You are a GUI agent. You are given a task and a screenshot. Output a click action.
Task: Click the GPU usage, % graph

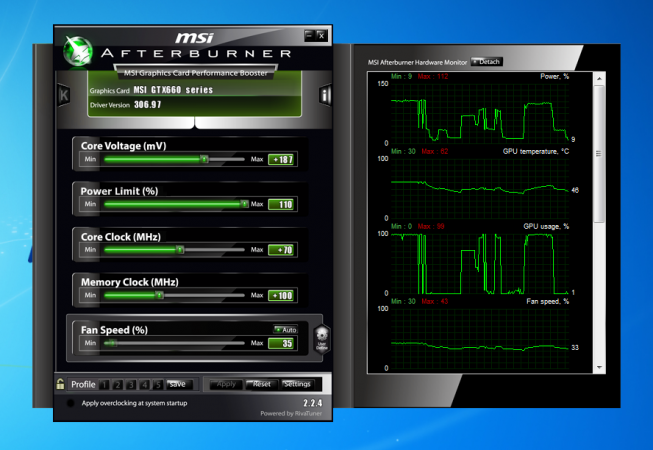pyautogui.click(x=480, y=263)
